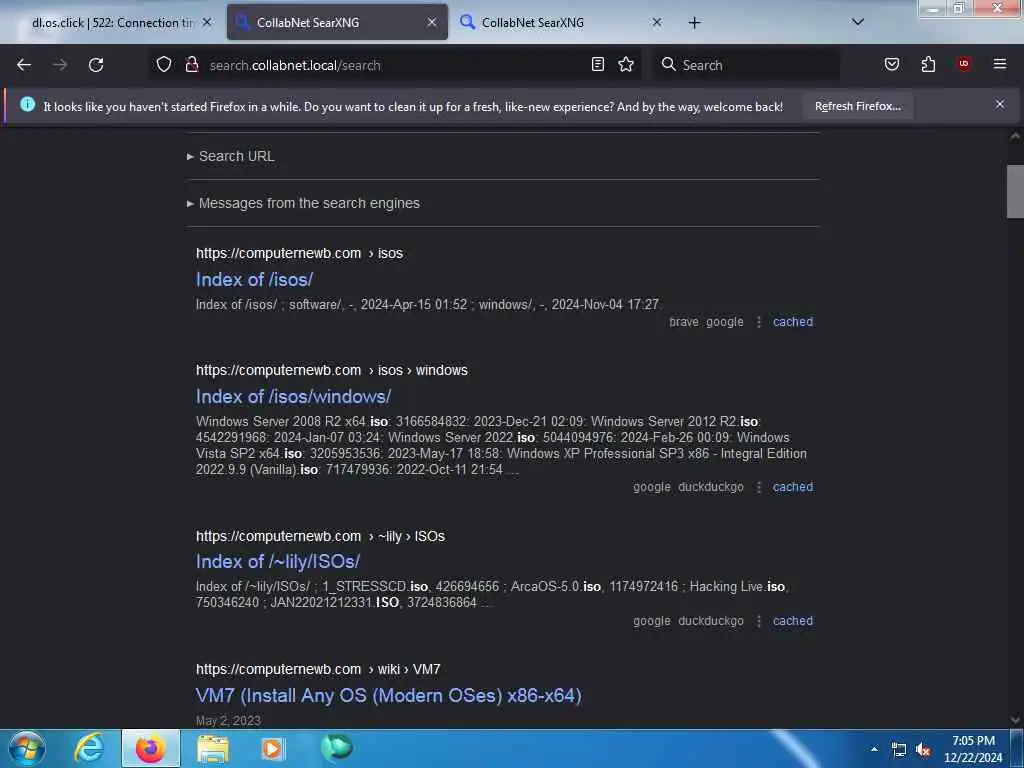The height and width of the screenshot is (768, 1024).
Task: Click the Refresh Firefox button
Action: pyautogui.click(x=857, y=106)
